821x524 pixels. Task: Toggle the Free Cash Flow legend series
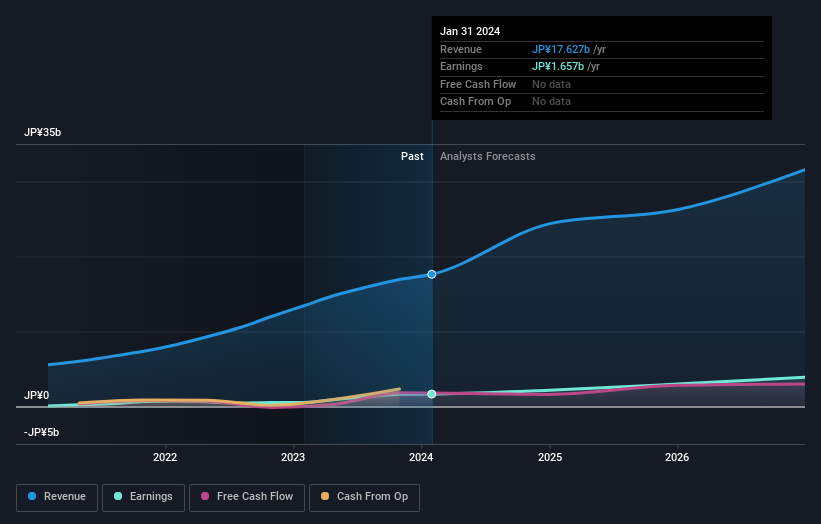247,497
